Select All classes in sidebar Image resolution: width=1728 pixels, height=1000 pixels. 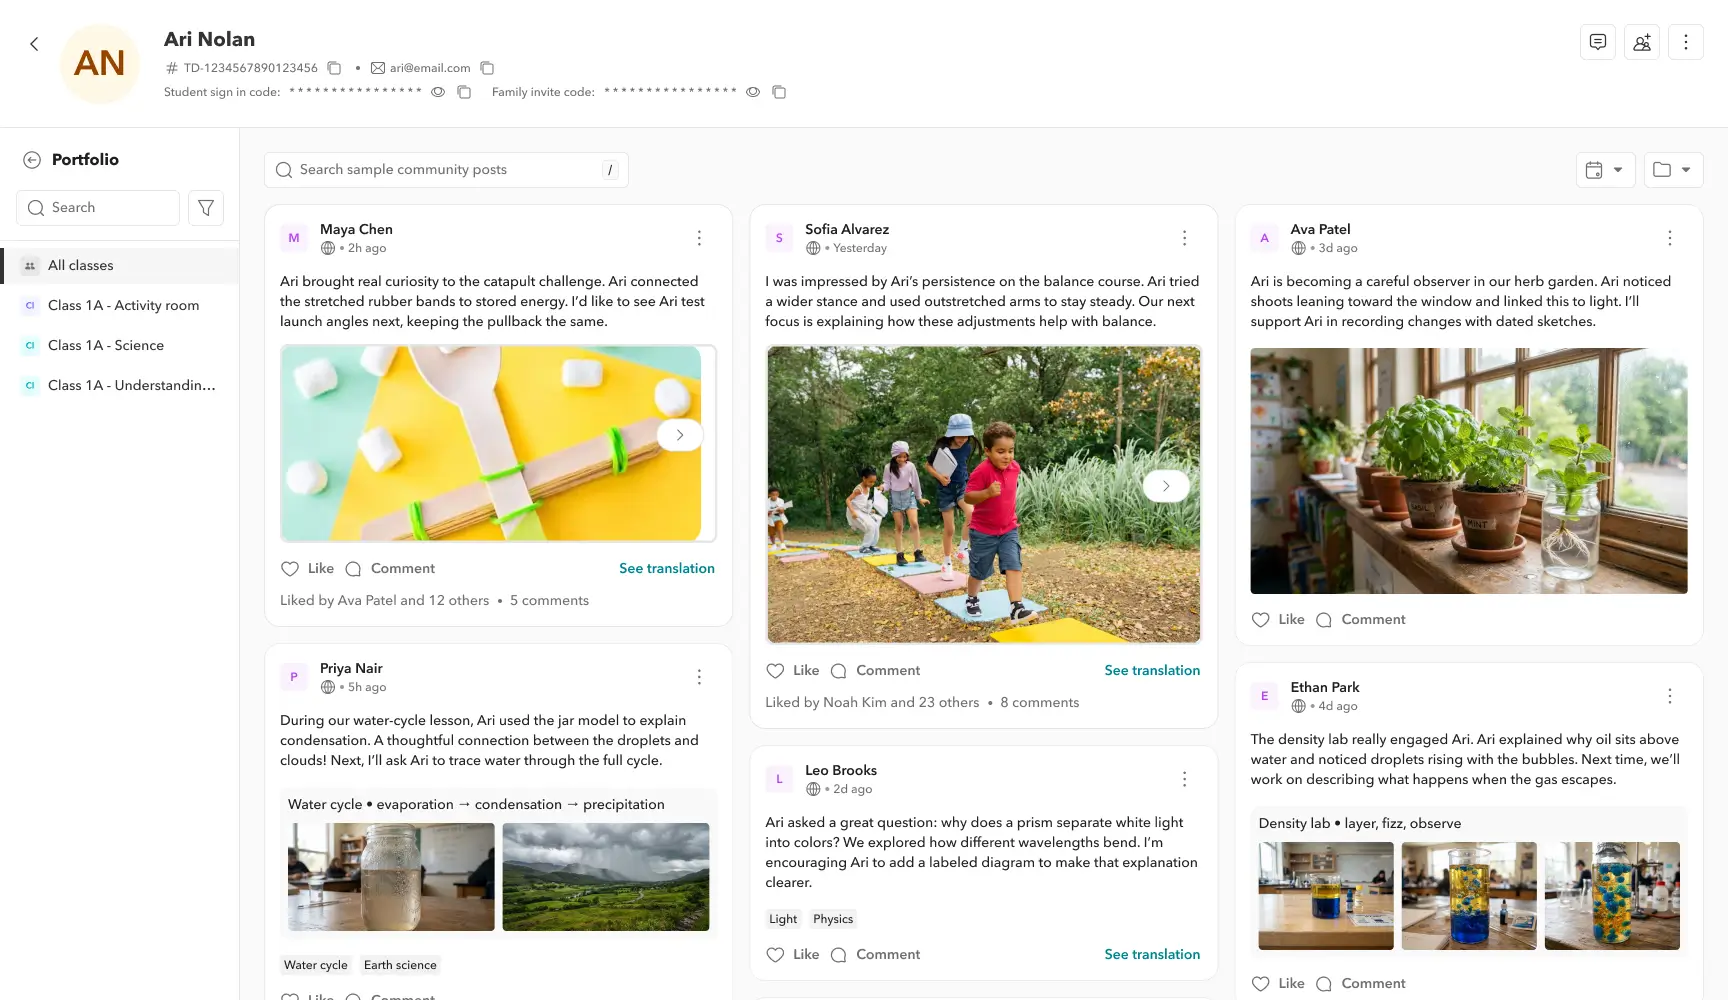(120, 265)
